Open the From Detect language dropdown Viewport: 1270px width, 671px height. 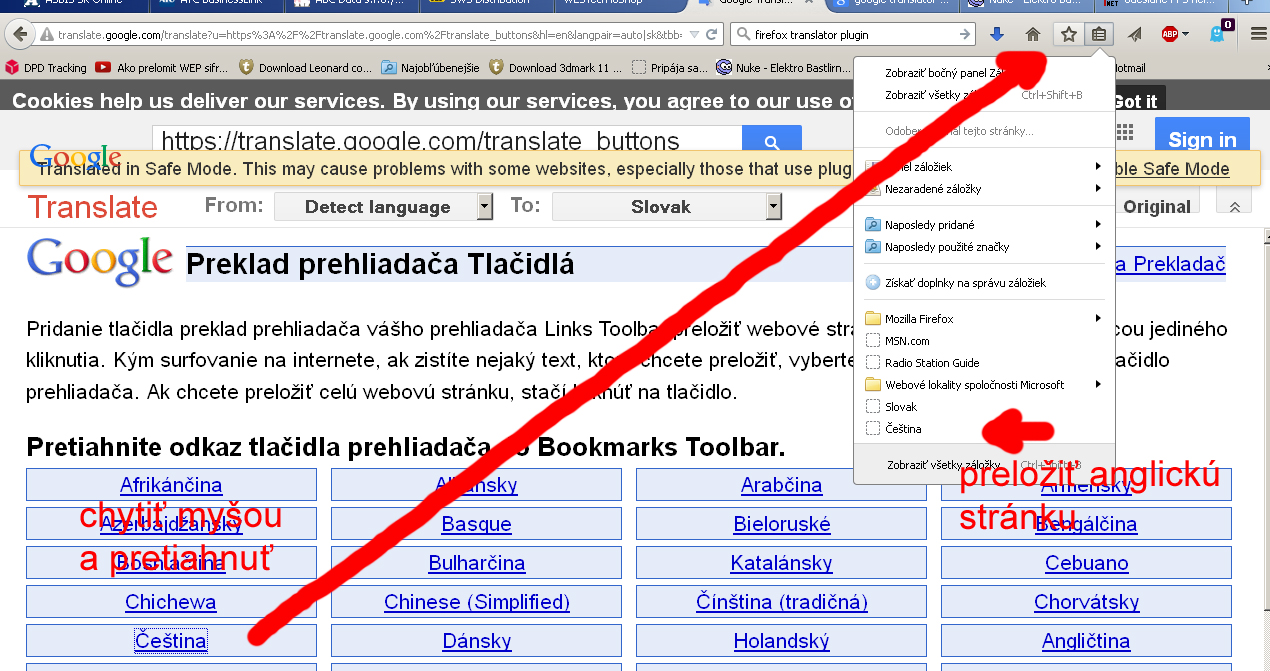[x=384, y=207]
